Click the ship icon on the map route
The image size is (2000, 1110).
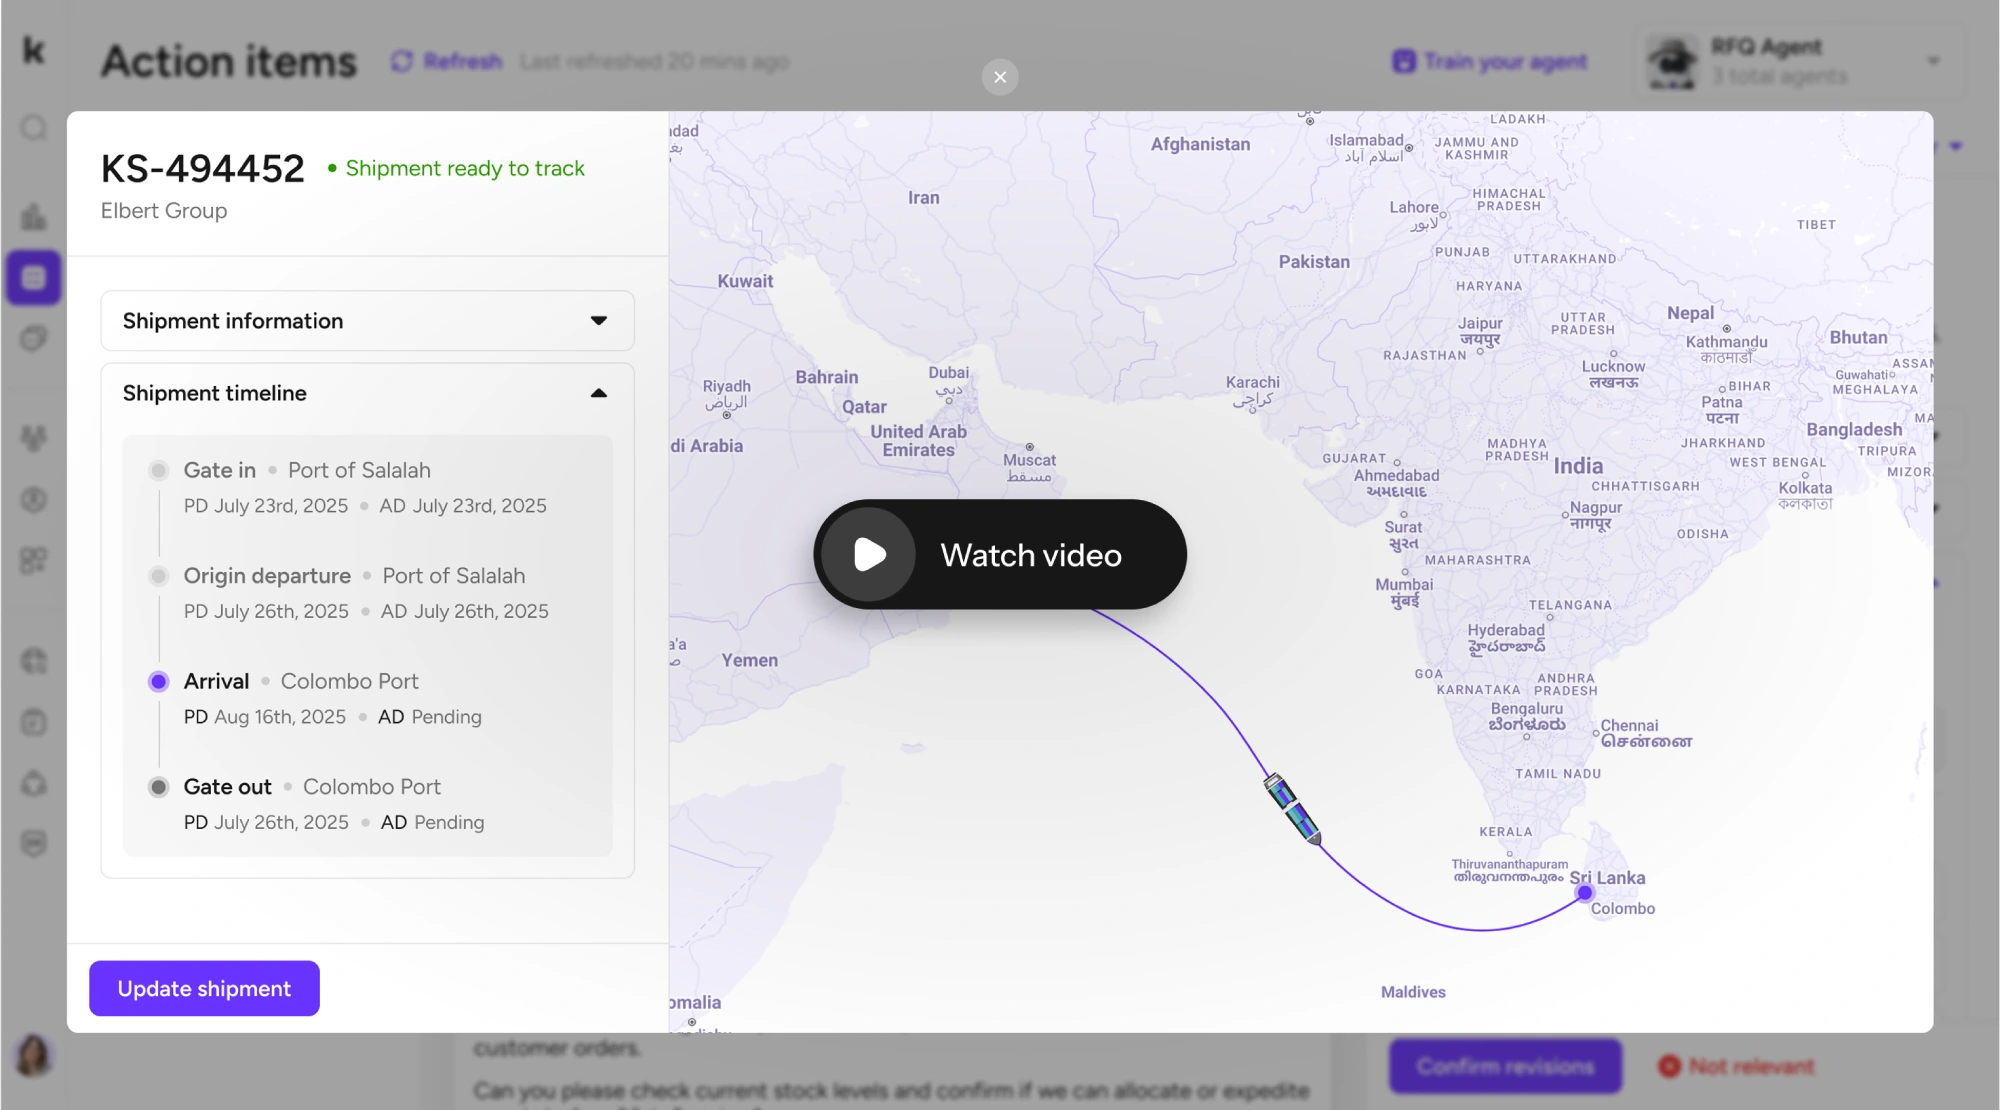tap(1293, 808)
